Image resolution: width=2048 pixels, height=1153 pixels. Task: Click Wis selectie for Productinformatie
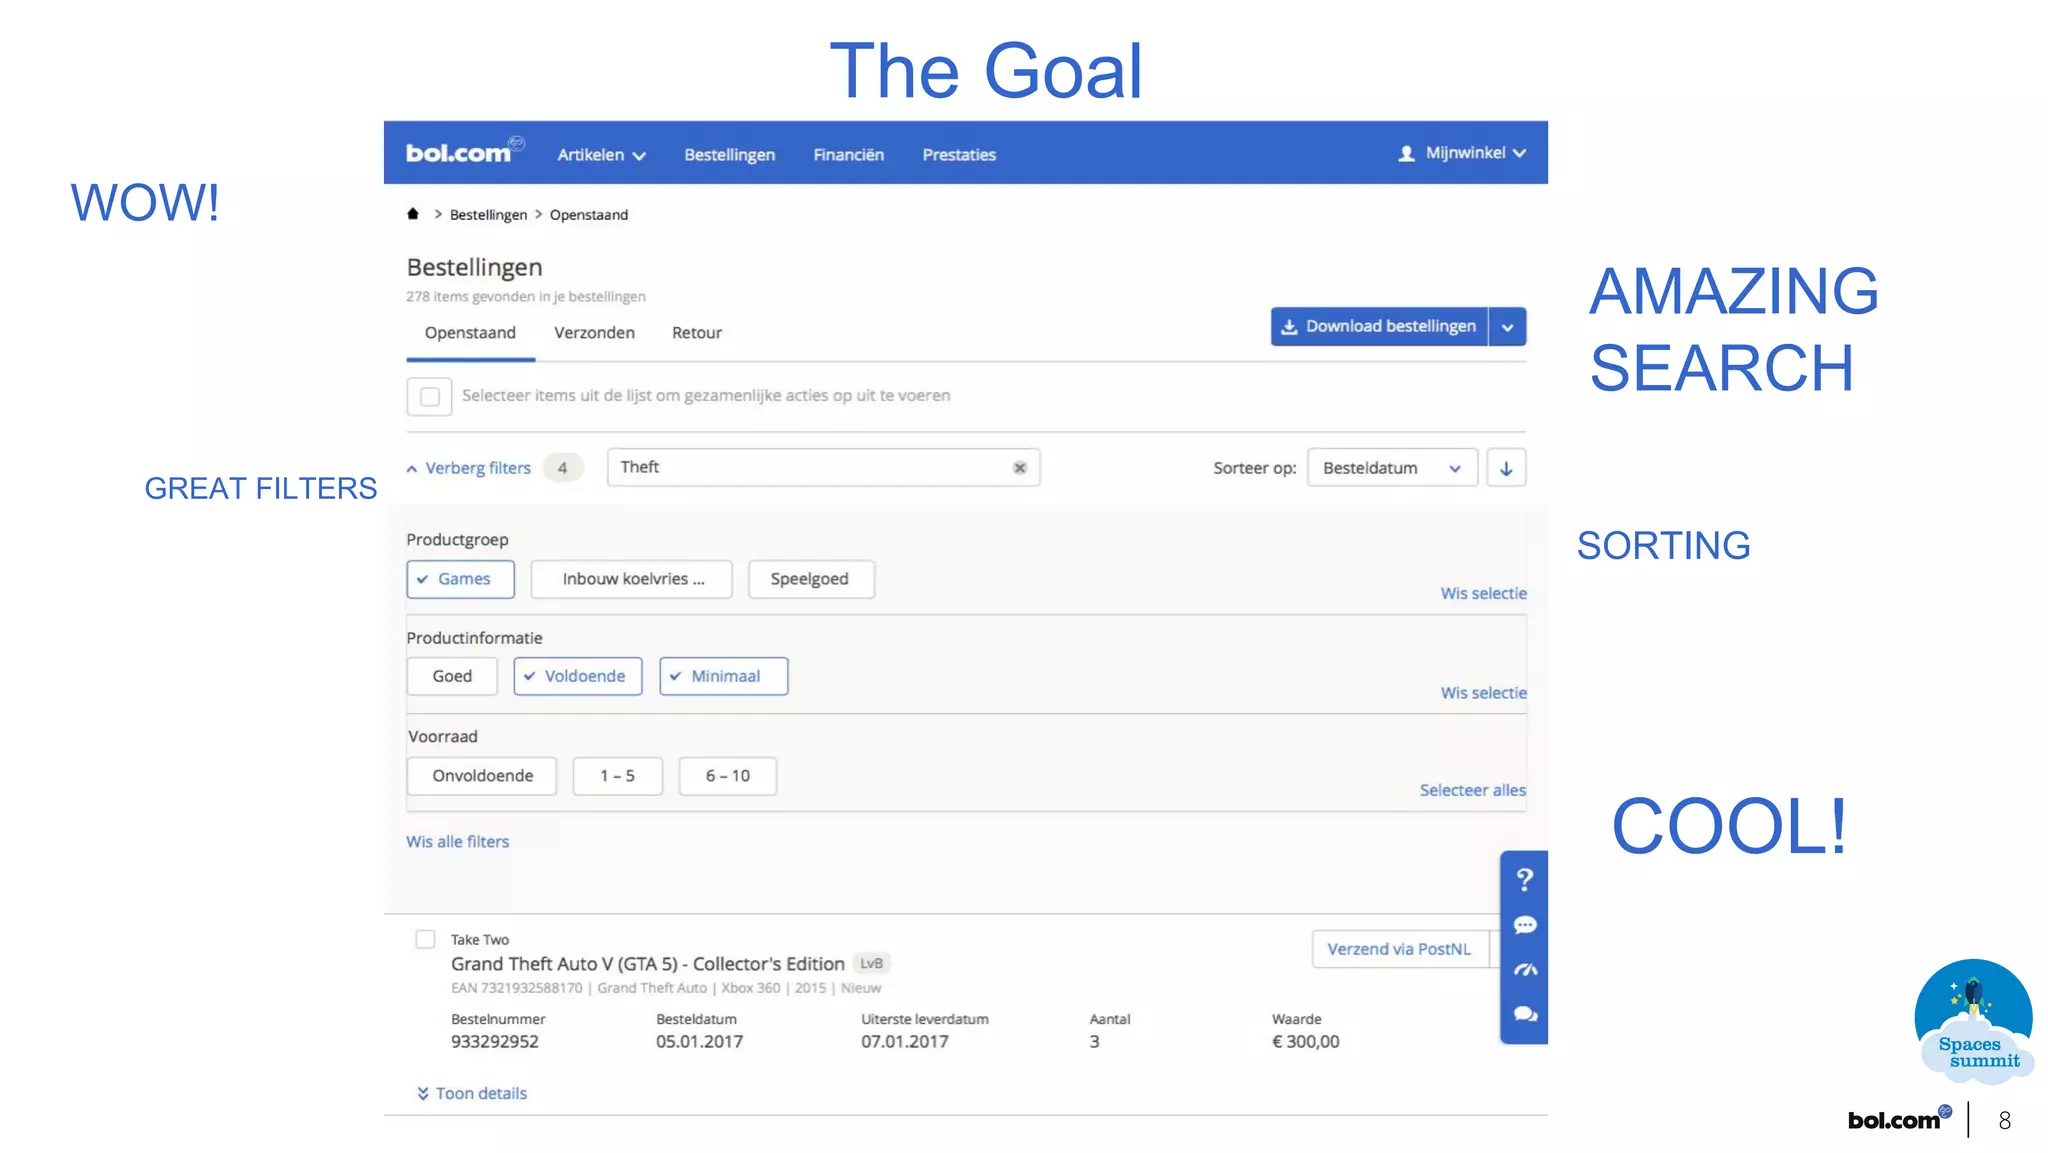click(1483, 693)
